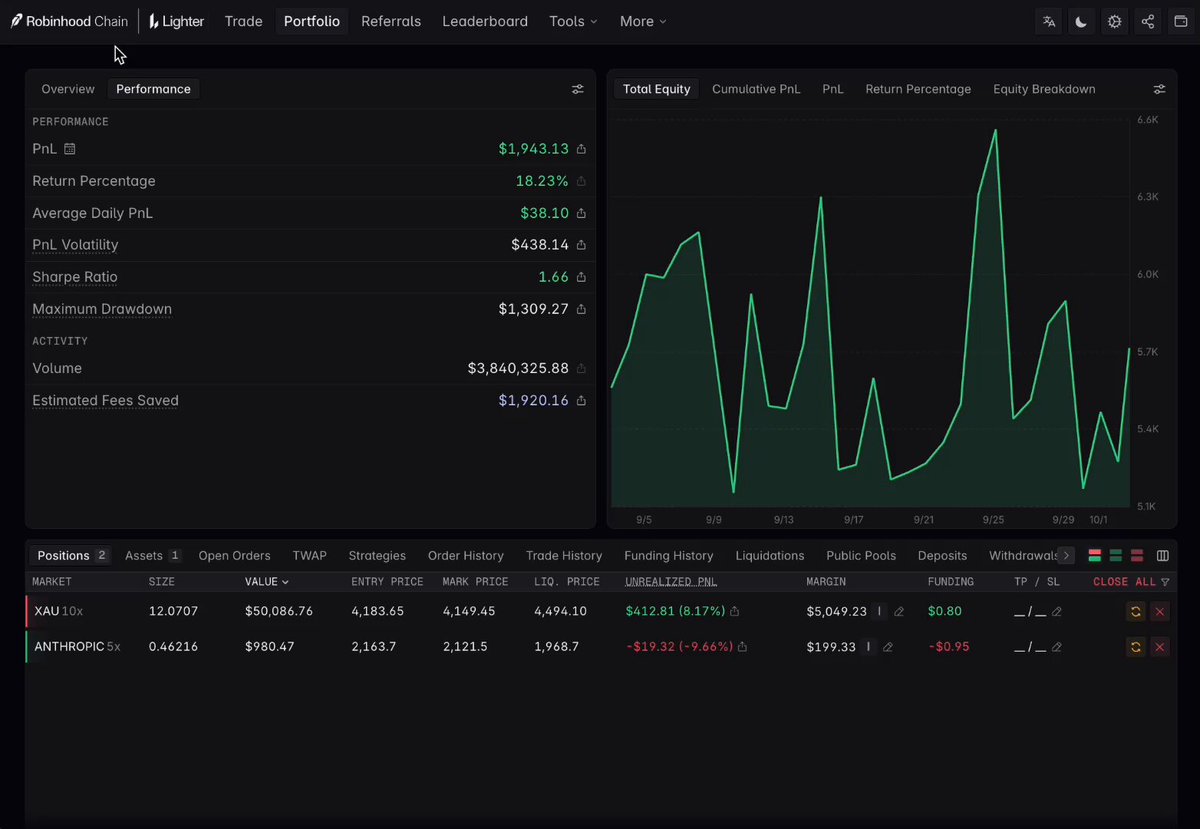The width and height of the screenshot is (1200, 829).
Task: Click the share icon in the header
Action: [1147, 21]
